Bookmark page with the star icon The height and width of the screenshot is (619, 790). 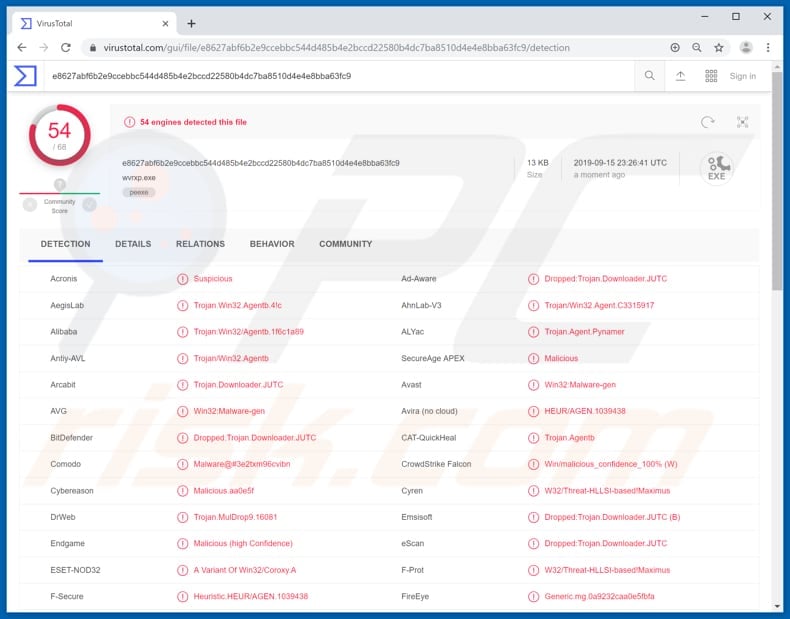coord(719,47)
